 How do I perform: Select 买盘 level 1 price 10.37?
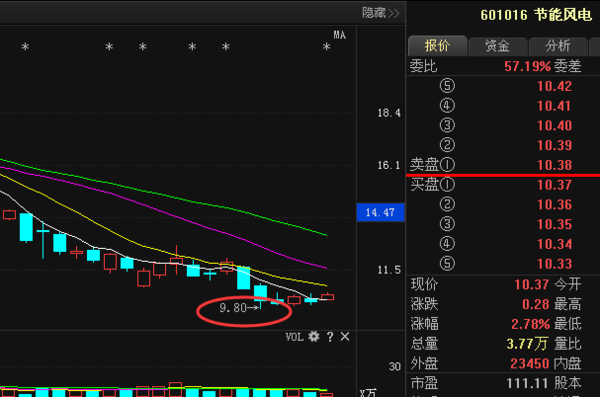554,185
